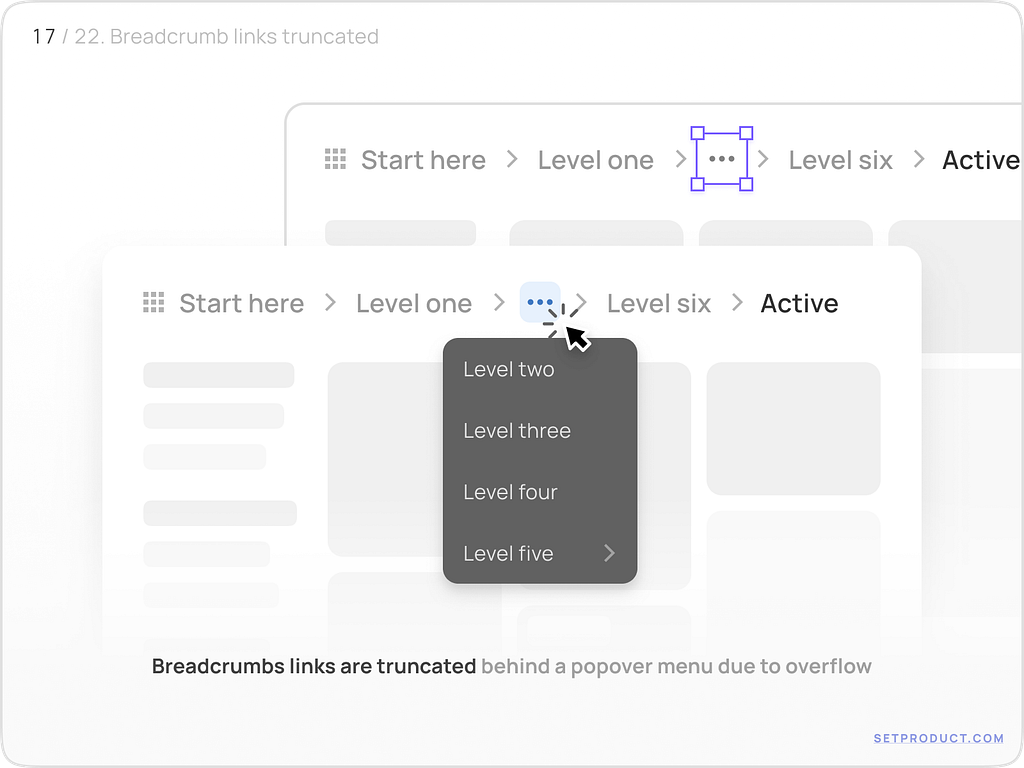
Task: Select Level three in the overflow menu
Action: pos(517,431)
